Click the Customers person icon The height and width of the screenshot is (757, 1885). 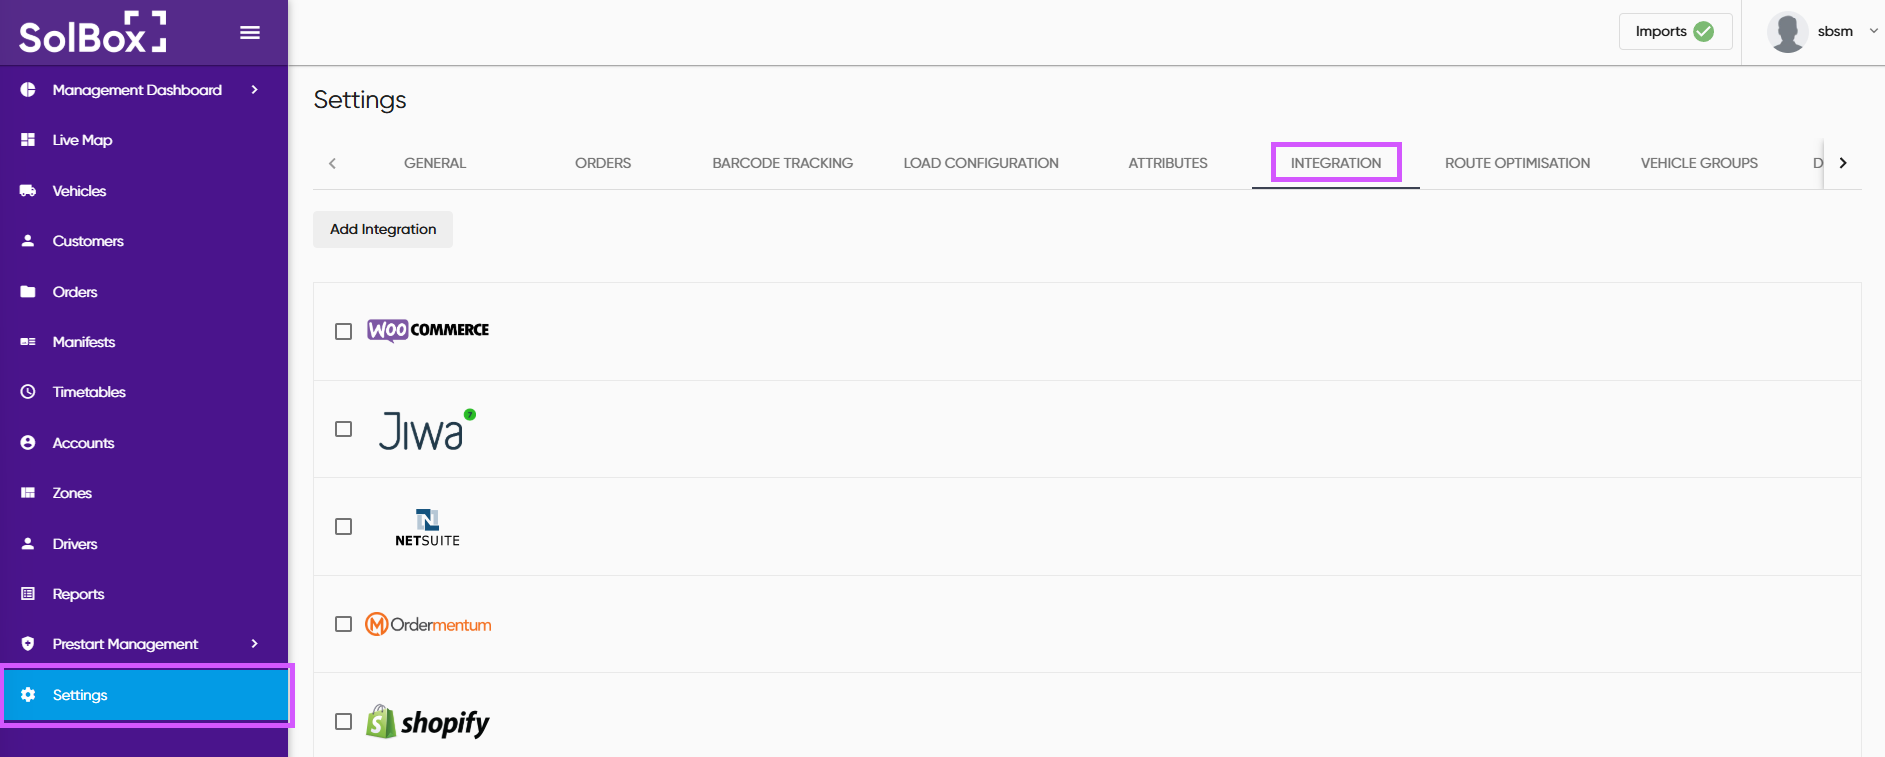[28, 241]
